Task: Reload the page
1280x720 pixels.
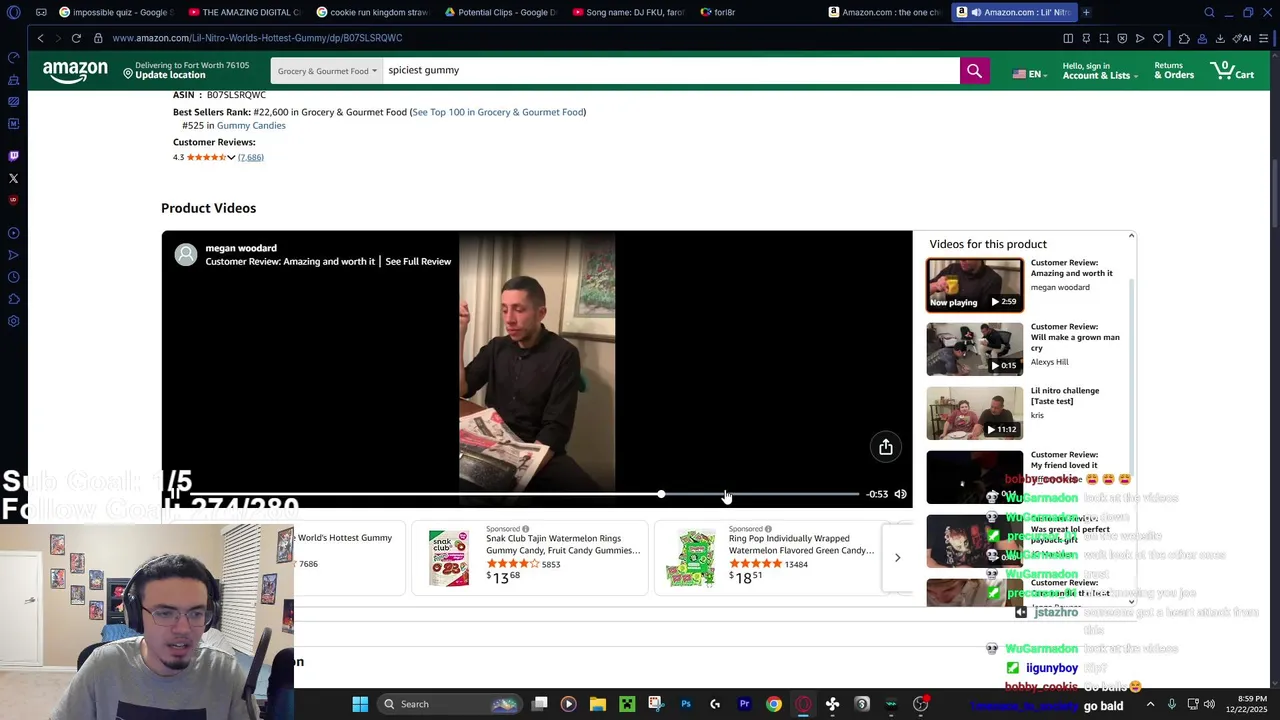Action: 76,38
